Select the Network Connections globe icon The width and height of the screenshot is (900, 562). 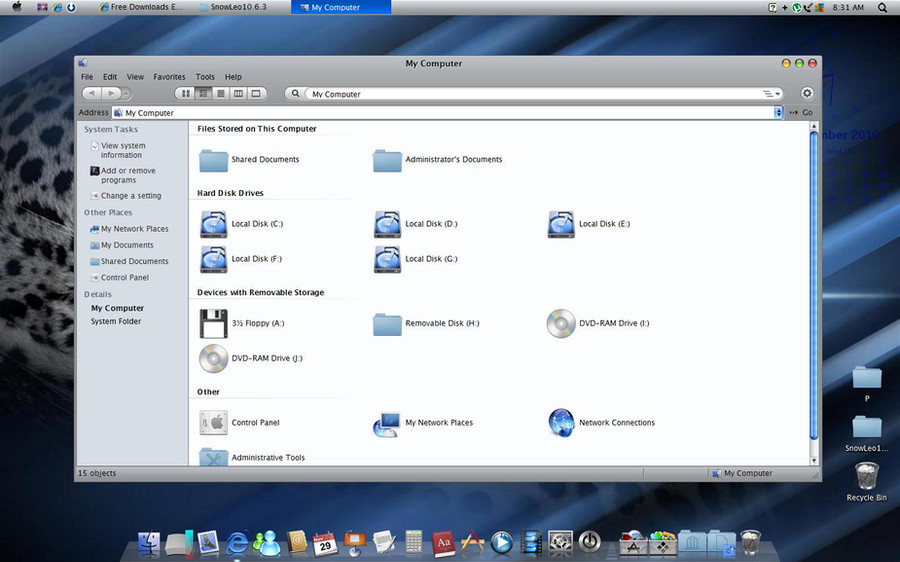pos(561,423)
